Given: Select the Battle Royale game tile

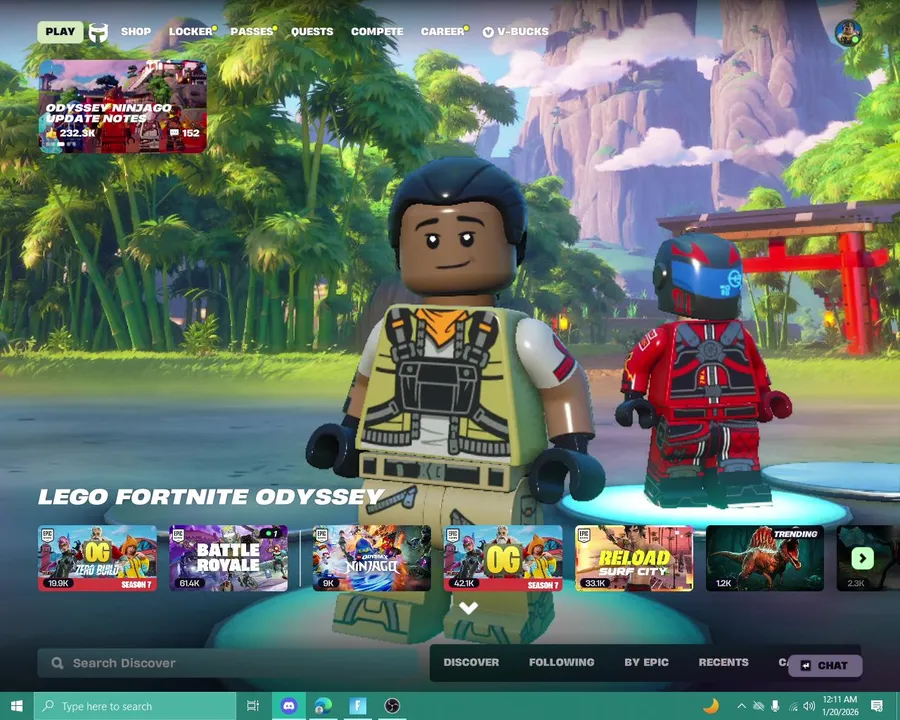Looking at the screenshot, I should click(228, 558).
